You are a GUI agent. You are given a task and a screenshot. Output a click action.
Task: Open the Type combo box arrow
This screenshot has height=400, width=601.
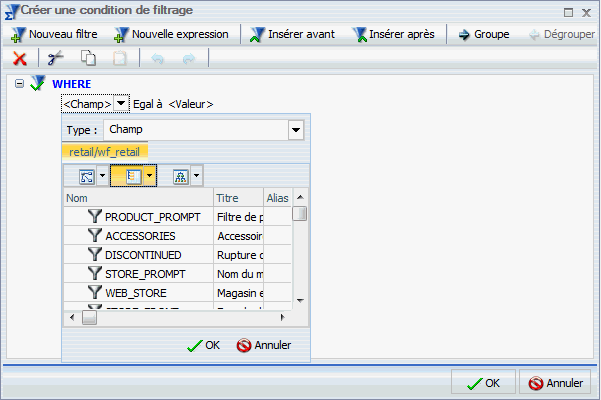point(296,130)
